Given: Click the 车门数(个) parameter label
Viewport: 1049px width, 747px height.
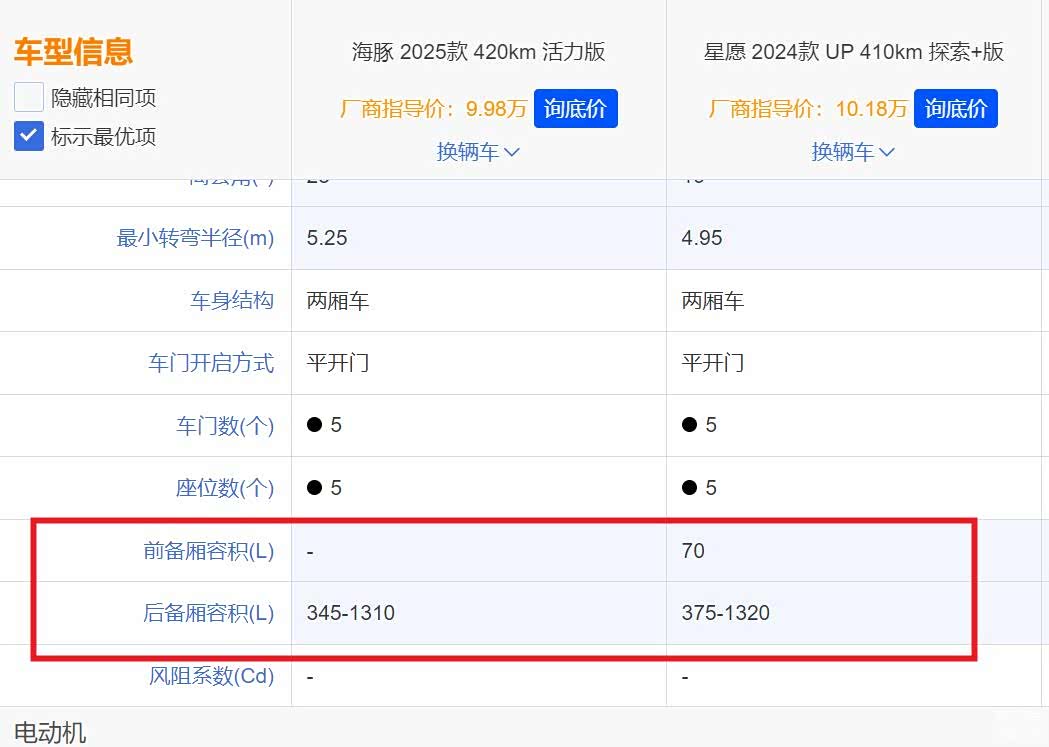Looking at the screenshot, I should (225, 426).
